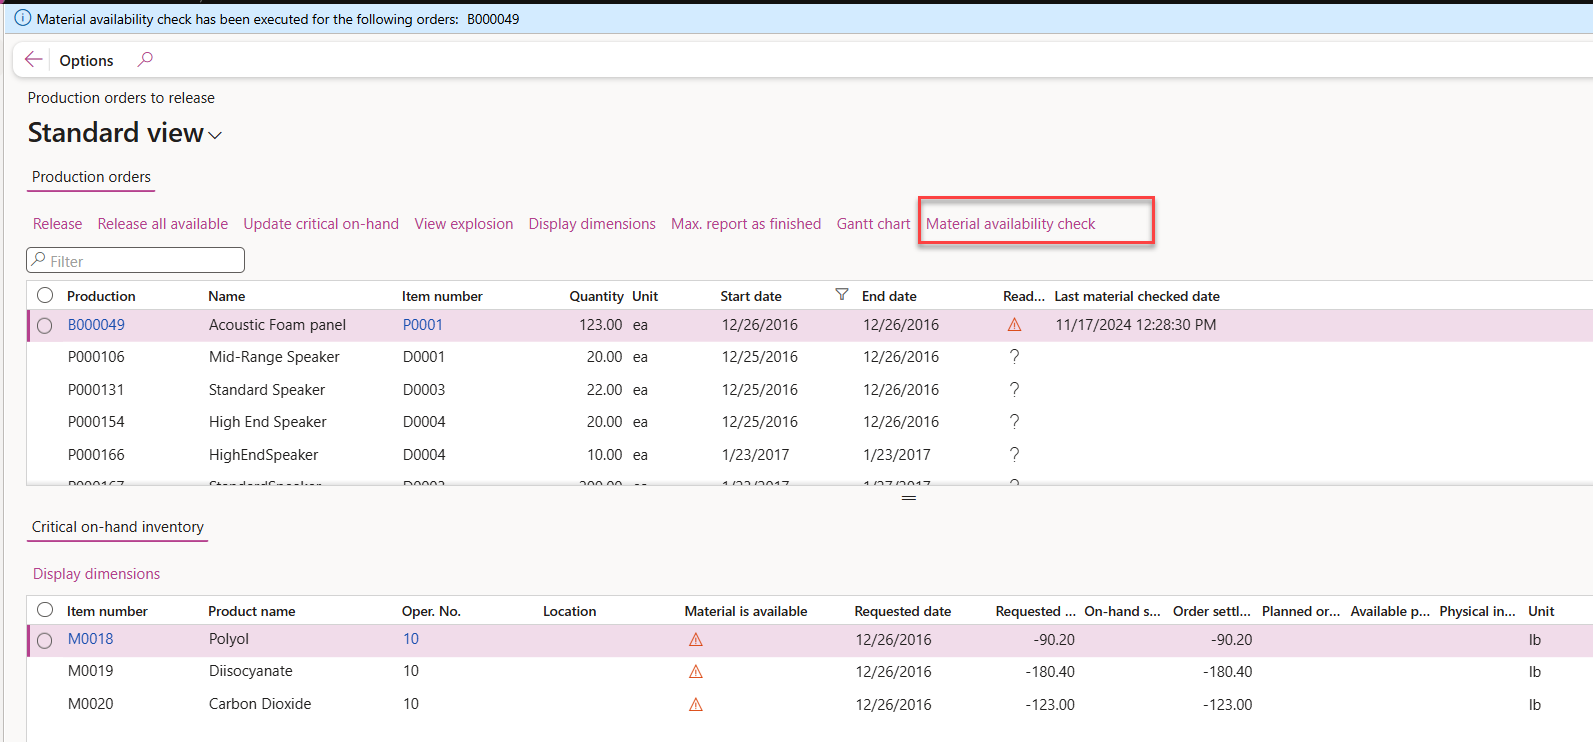Click the question mark for P000131
Image resolution: width=1593 pixels, height=742 pixels.
[1014, 390]
